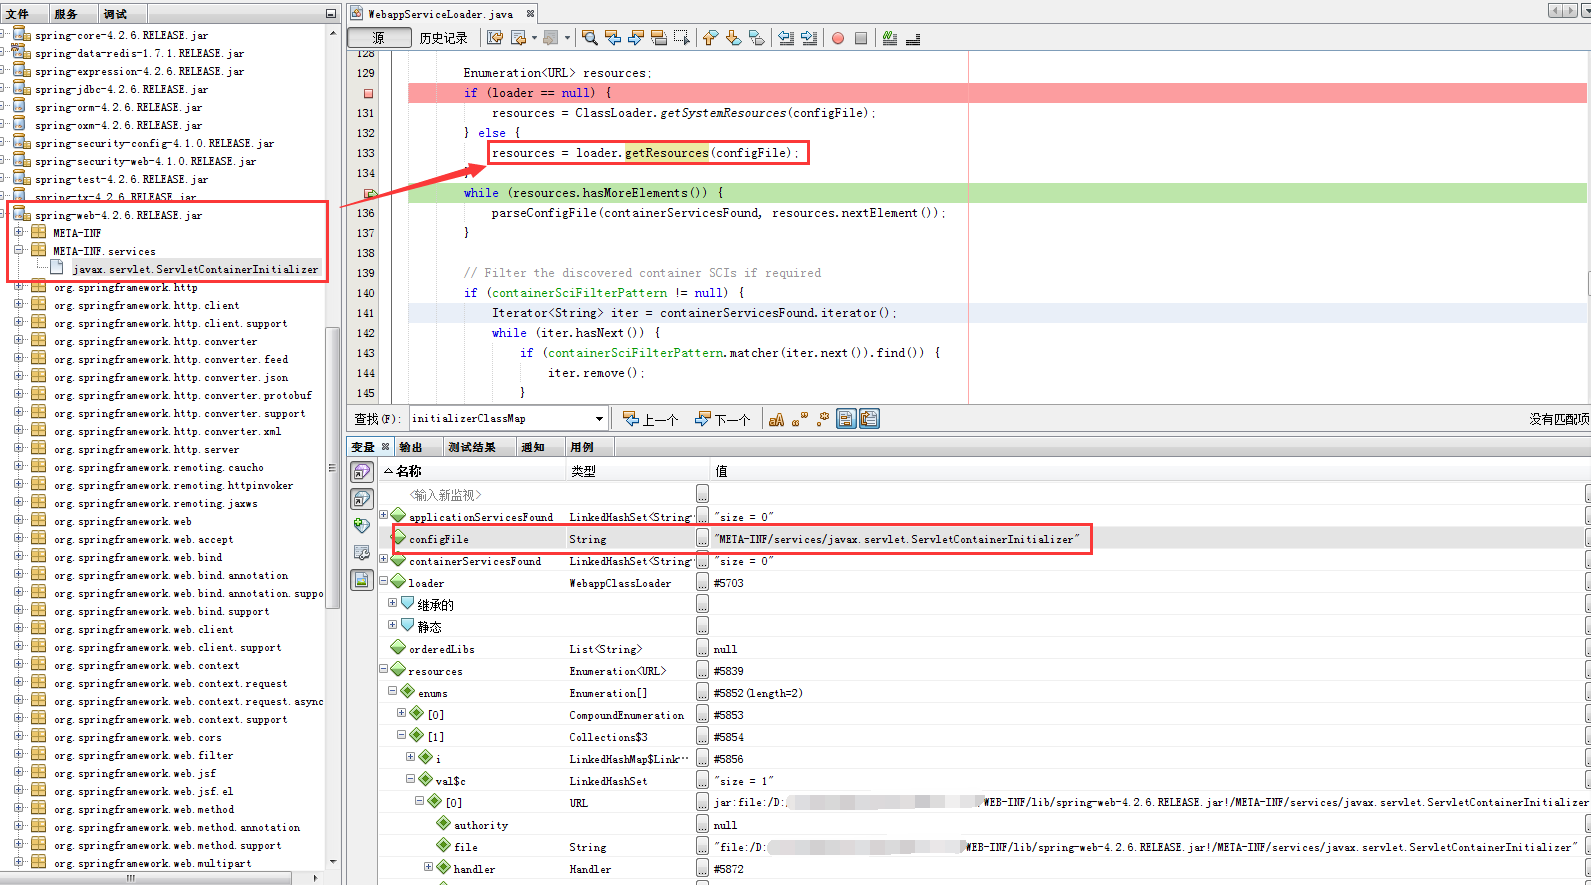Click the 源 source view button
The image size is (1591, 885).
[x=379, y=38]
